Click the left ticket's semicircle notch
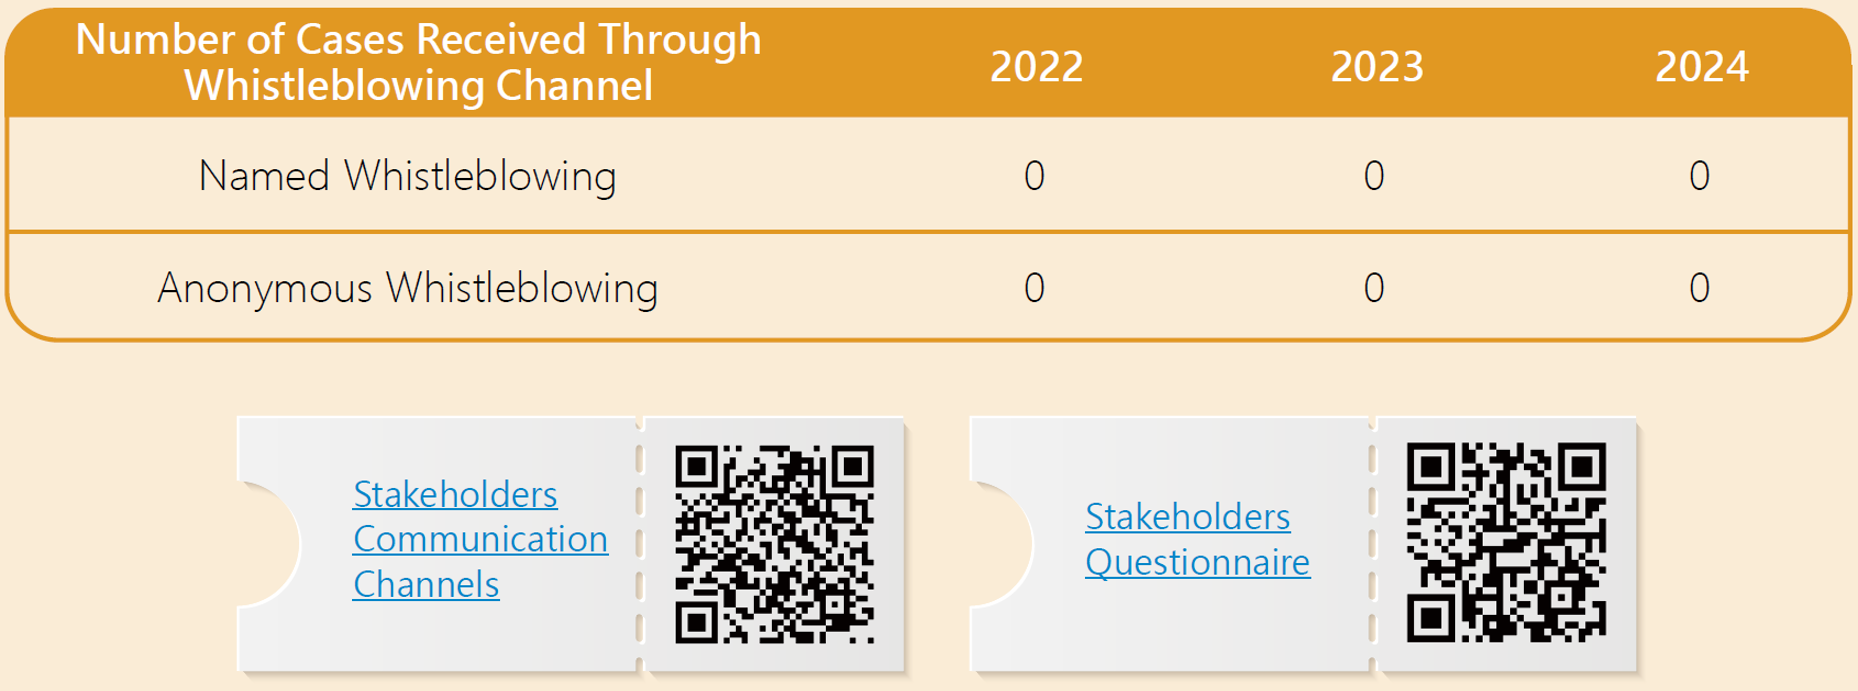1858x691 pixels. coord(268,544)
